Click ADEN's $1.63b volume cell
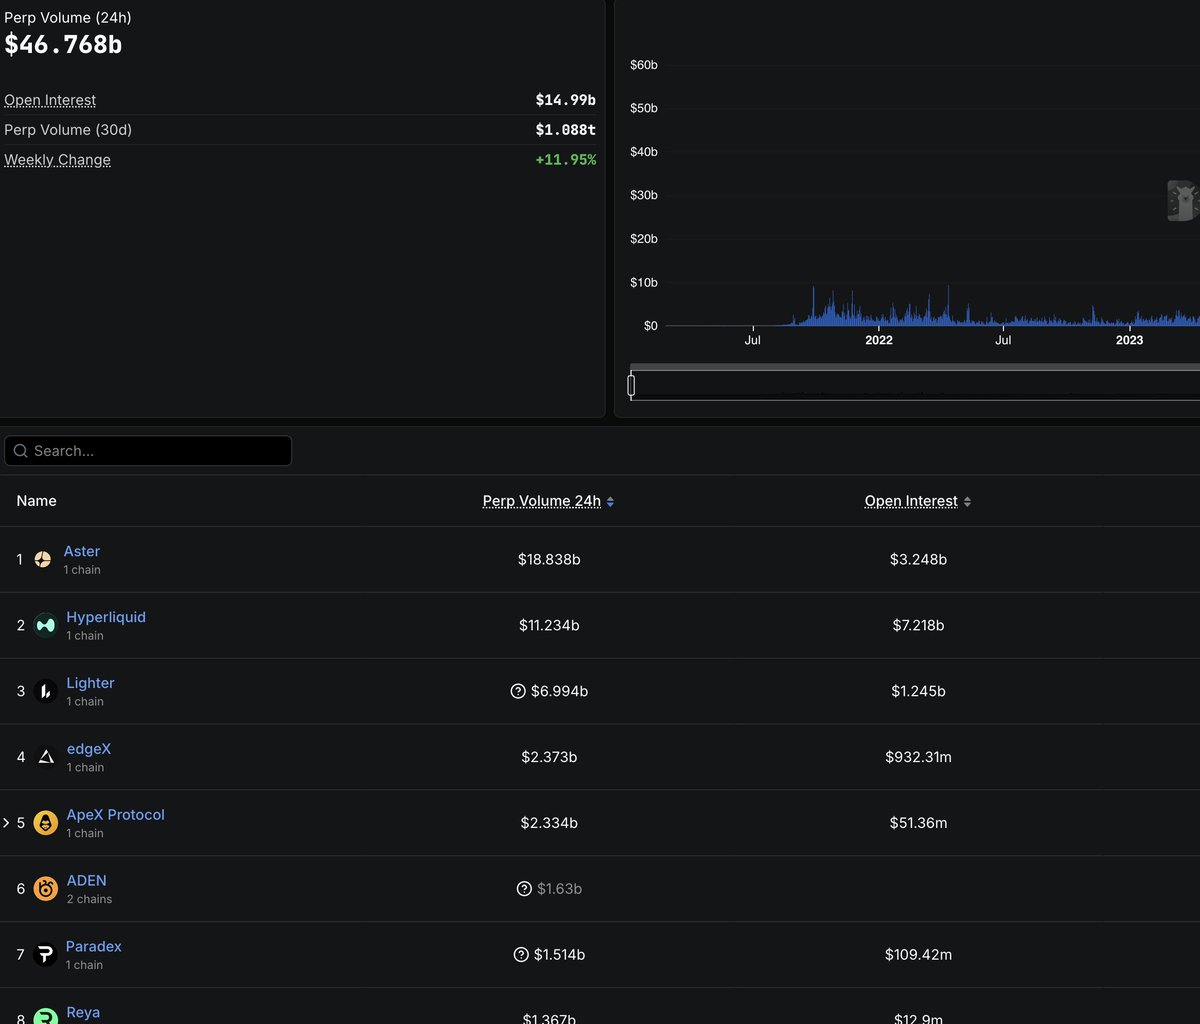This screenshot has height=1024, width=1200. [559, 889]
